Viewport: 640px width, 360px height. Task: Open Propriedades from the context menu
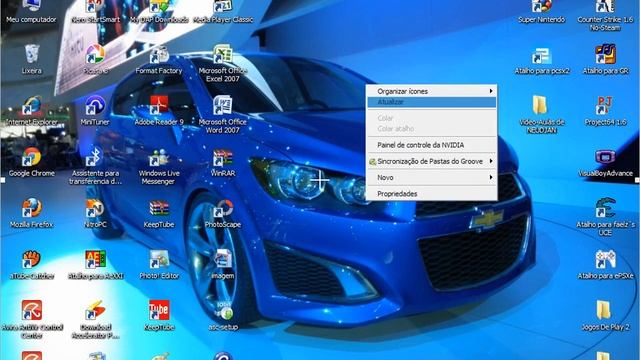pos(431,194)
